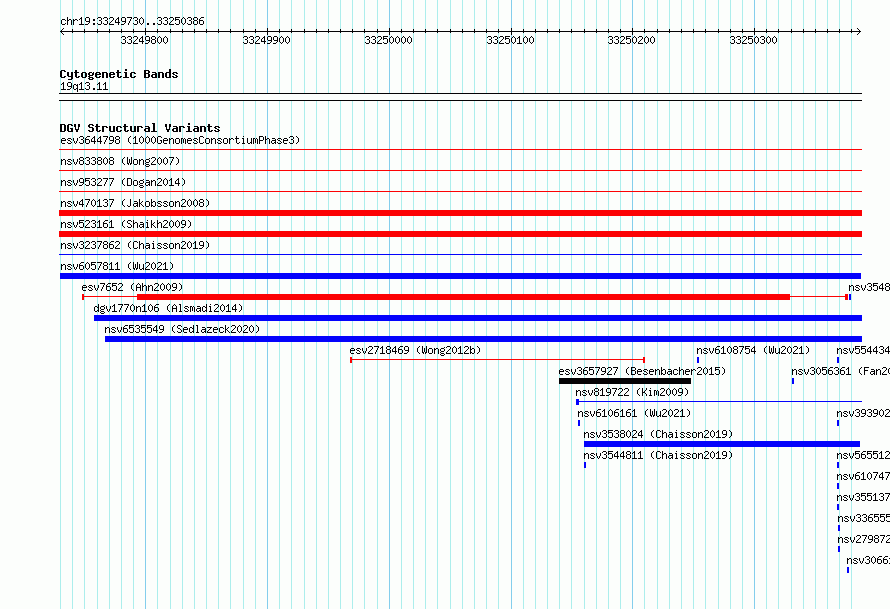
Task: Click the thin red esv2718469 span
Action: tap(497, 360)
